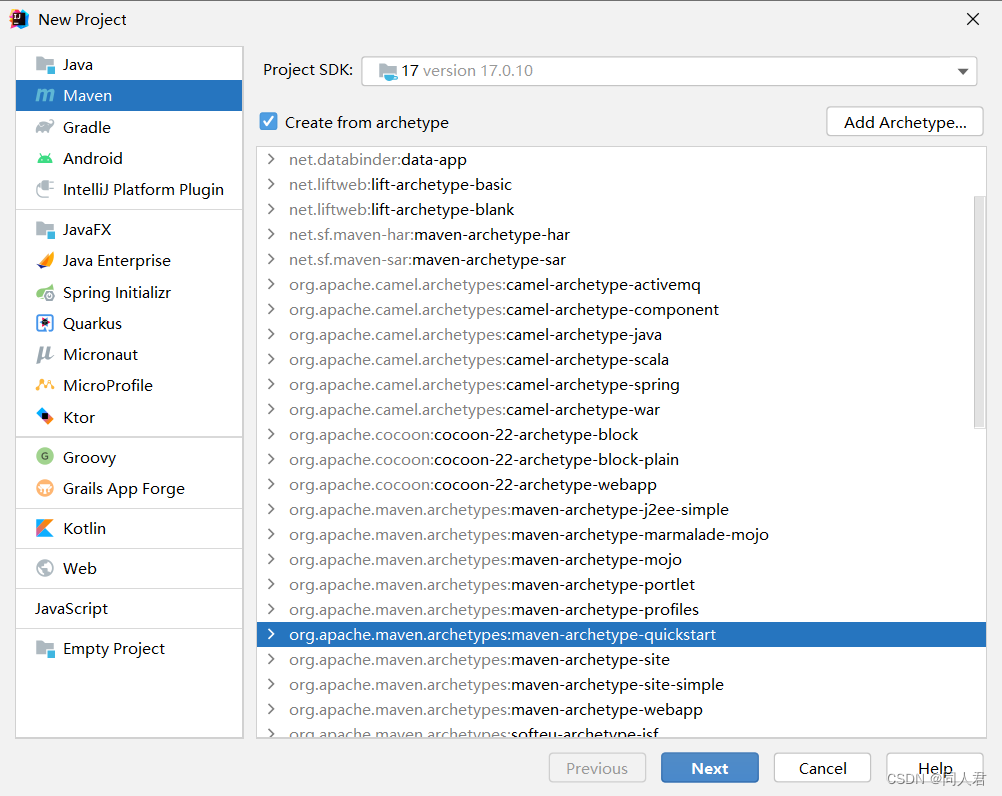Choose JavaScript project type
This screenshot has width=1002, height=796.
[x=129, y=608]
